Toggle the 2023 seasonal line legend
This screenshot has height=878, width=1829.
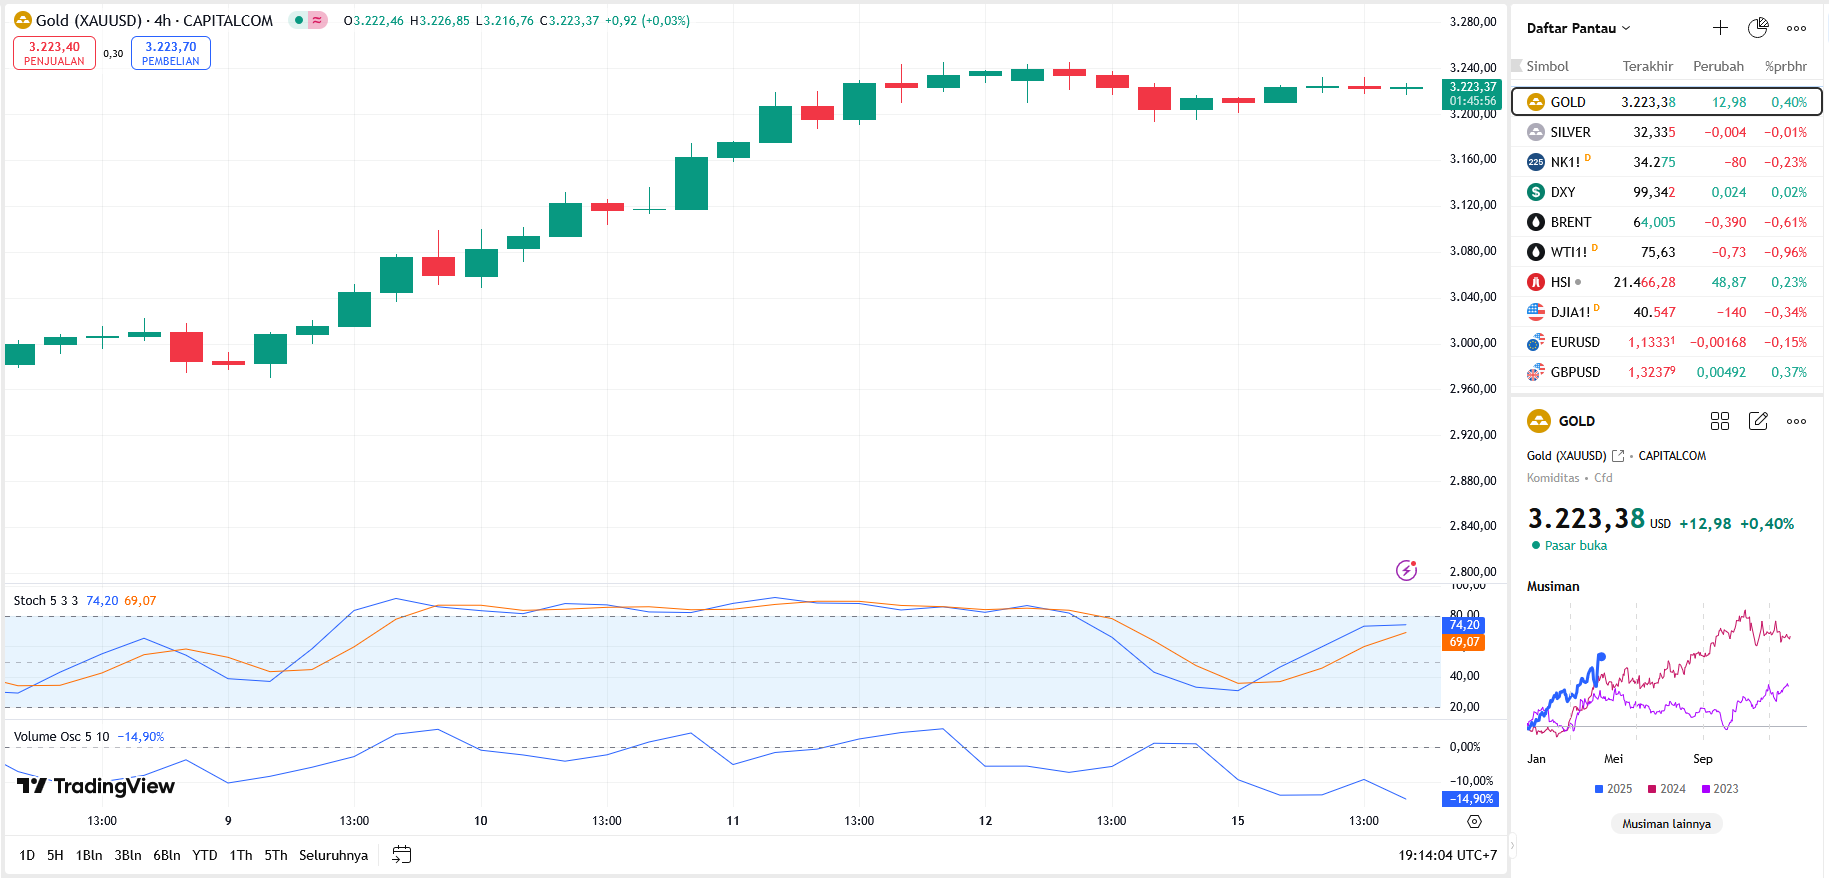pos(1720,789)
